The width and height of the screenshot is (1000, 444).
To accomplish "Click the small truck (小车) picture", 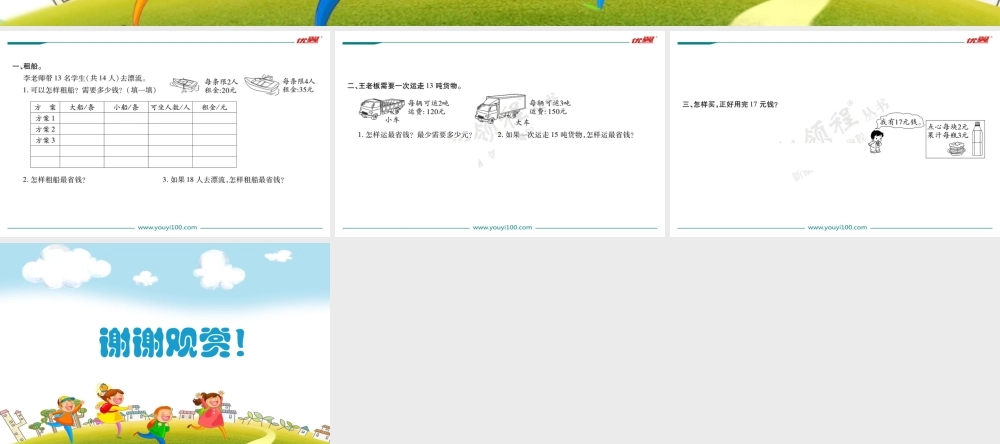I will point(380,106).
